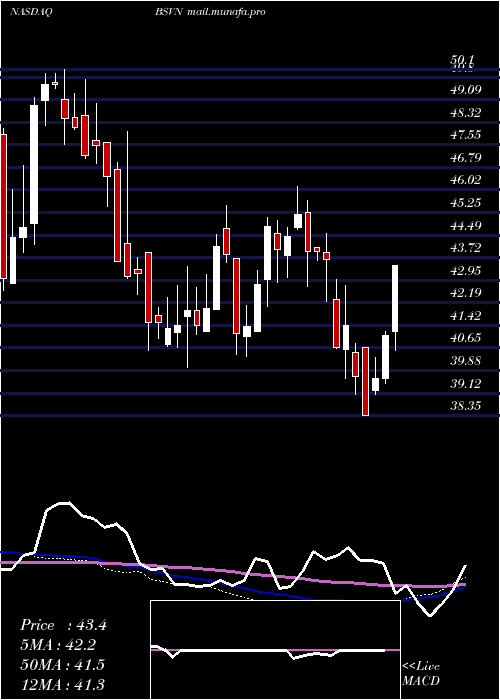
Task: Click the 49.09 price axis label
Action: pyautogui.click(x=466, y=90)
